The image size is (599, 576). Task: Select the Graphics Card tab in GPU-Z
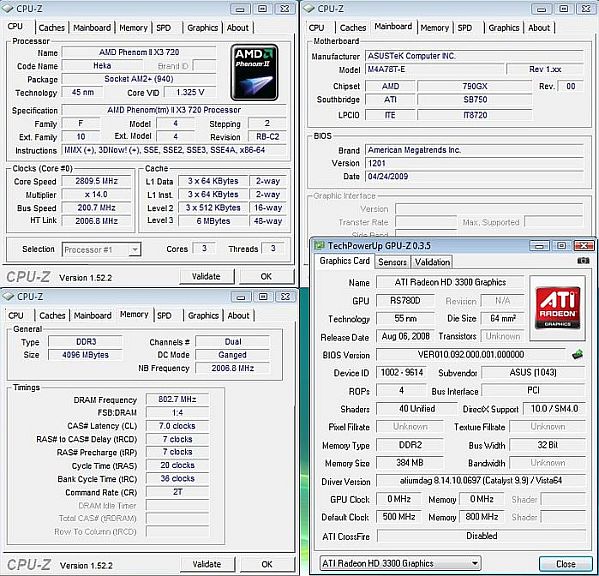tap(344, 261)
